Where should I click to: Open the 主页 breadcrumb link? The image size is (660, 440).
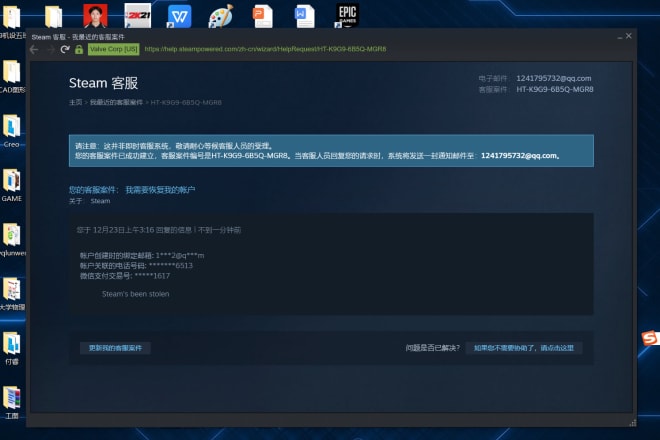75,102
